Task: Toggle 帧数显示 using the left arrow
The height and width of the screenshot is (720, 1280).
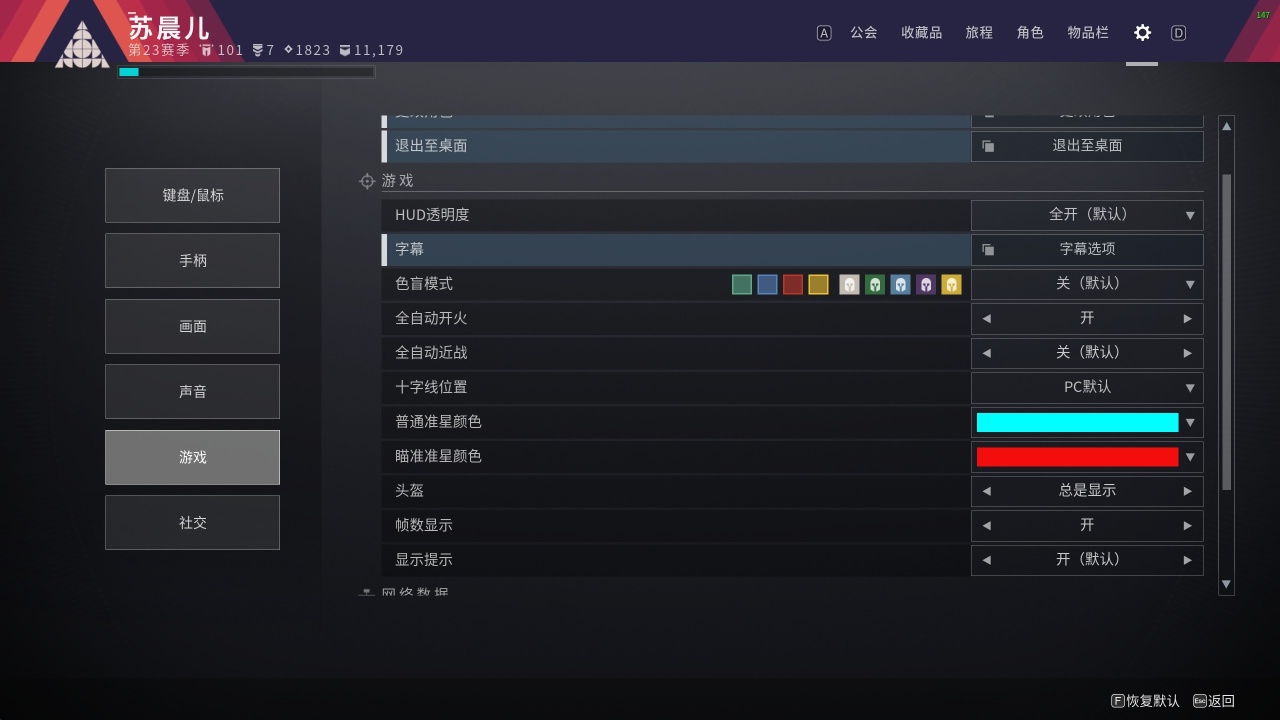Action: pyautogui.click(x=986, y=526)
